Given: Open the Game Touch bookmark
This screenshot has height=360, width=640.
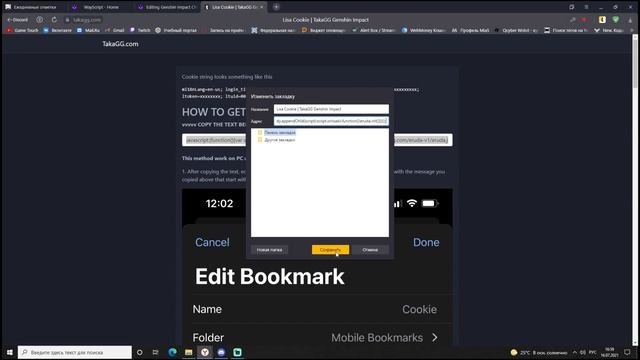Looking at the screenshot, I should click(22, 30).
